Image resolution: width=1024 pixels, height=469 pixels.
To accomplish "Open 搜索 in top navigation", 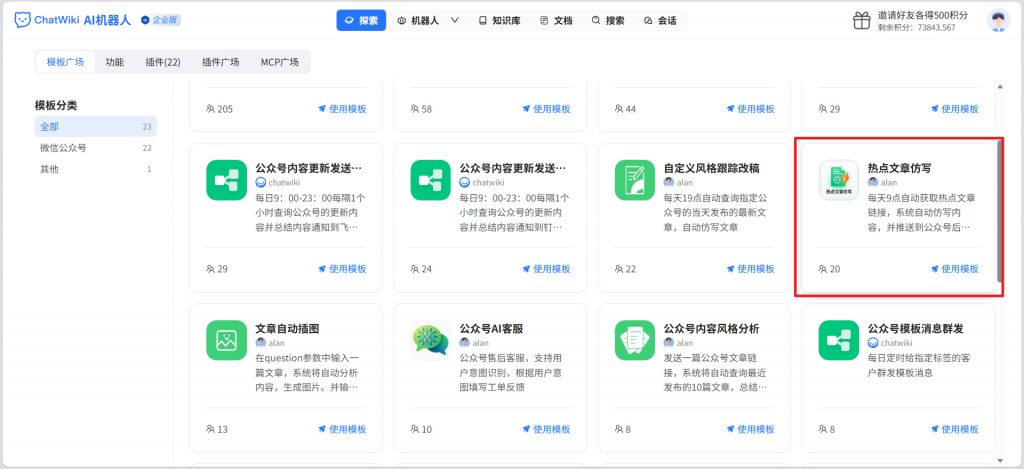I will pos(608,20).
